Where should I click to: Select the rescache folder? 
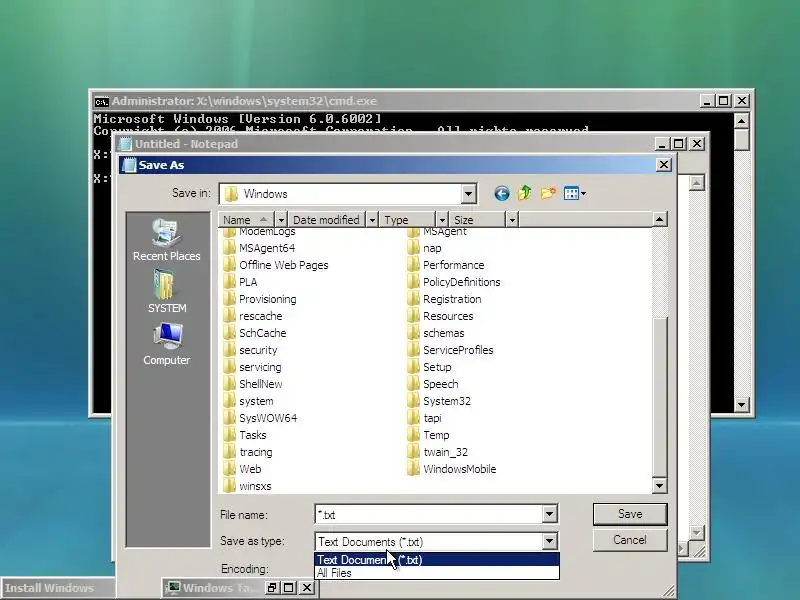pyautogui.click(x=253, y=316)
